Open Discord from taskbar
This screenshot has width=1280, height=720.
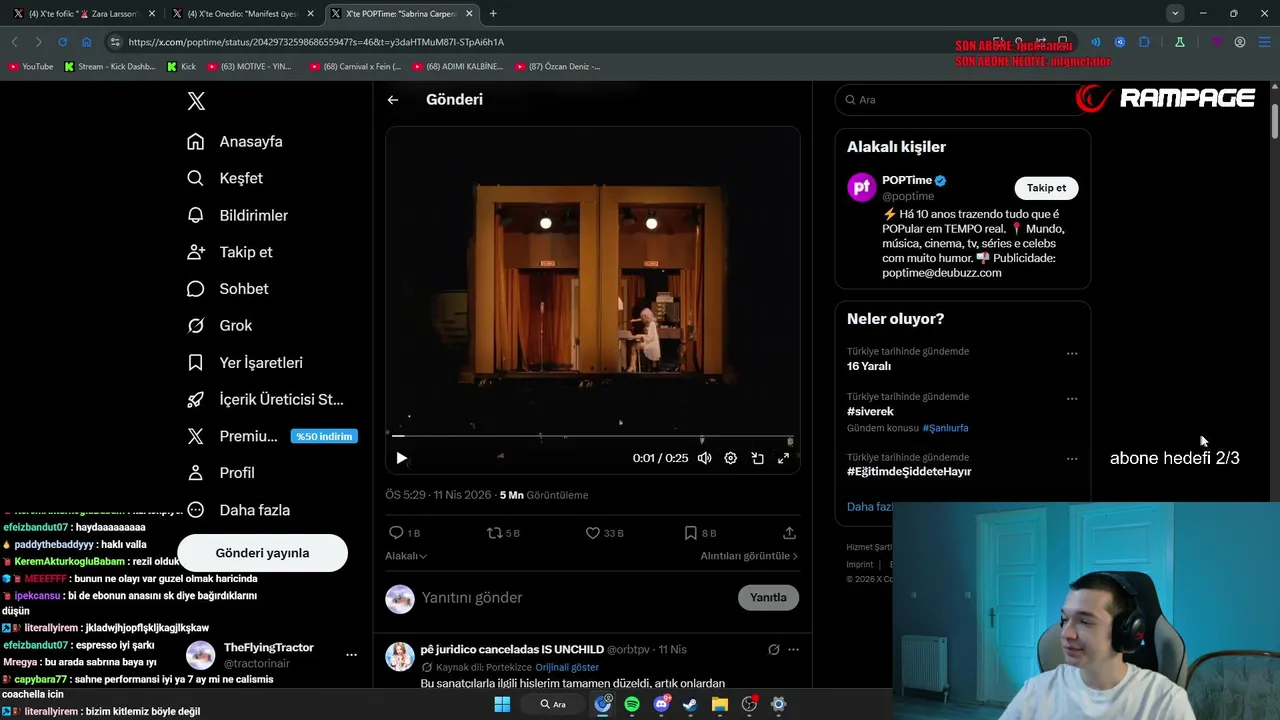coord(661,704)
